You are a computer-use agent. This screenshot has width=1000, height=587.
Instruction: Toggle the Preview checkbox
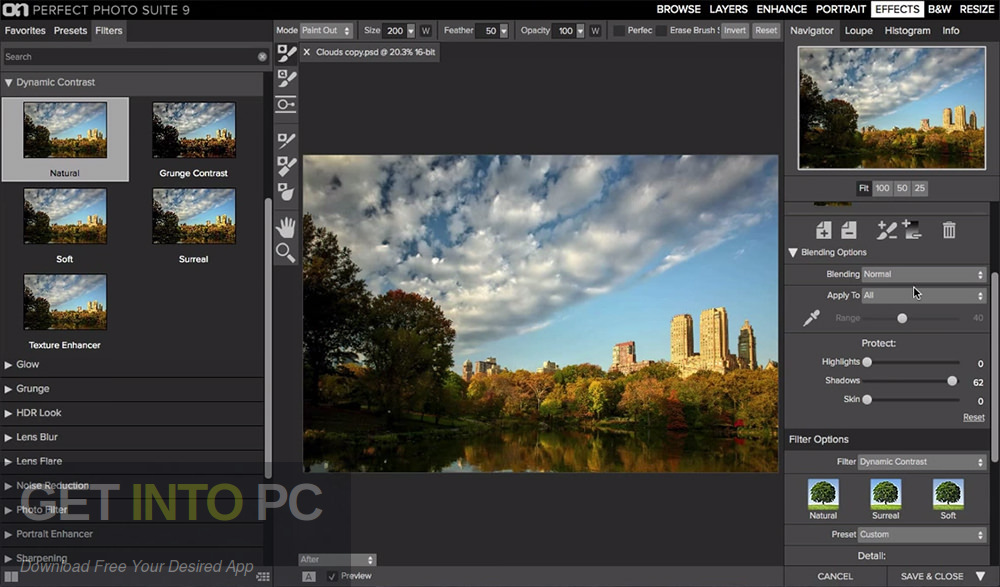click(x=332, y=576)
